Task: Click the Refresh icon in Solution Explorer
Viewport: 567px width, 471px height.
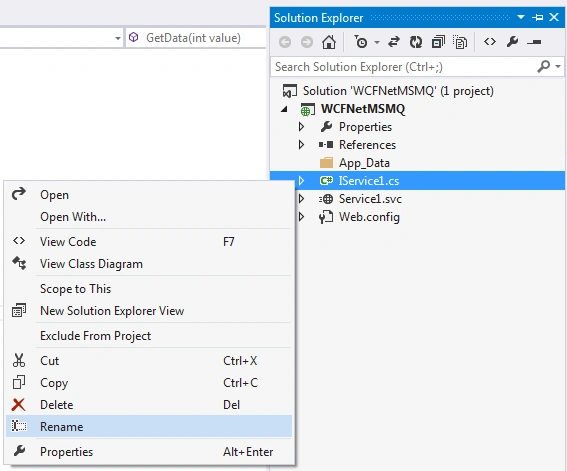Action: click(x=416, y=42)
